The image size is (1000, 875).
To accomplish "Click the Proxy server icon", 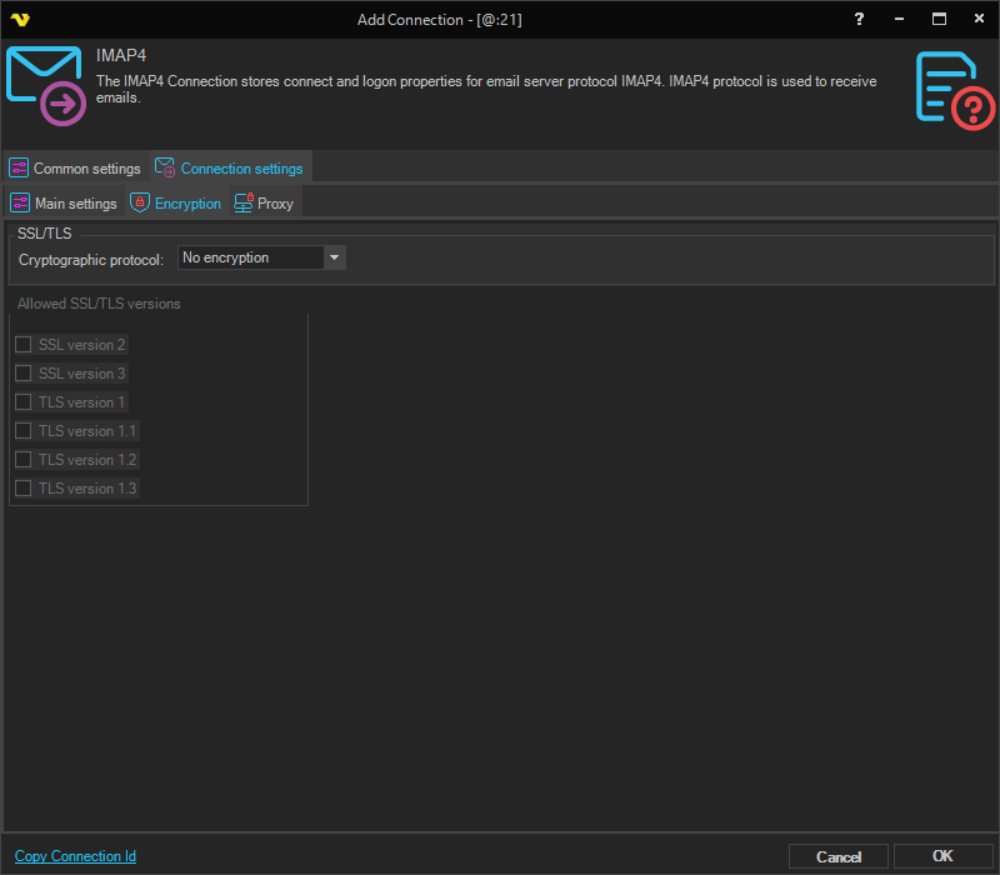I will 243,203.
